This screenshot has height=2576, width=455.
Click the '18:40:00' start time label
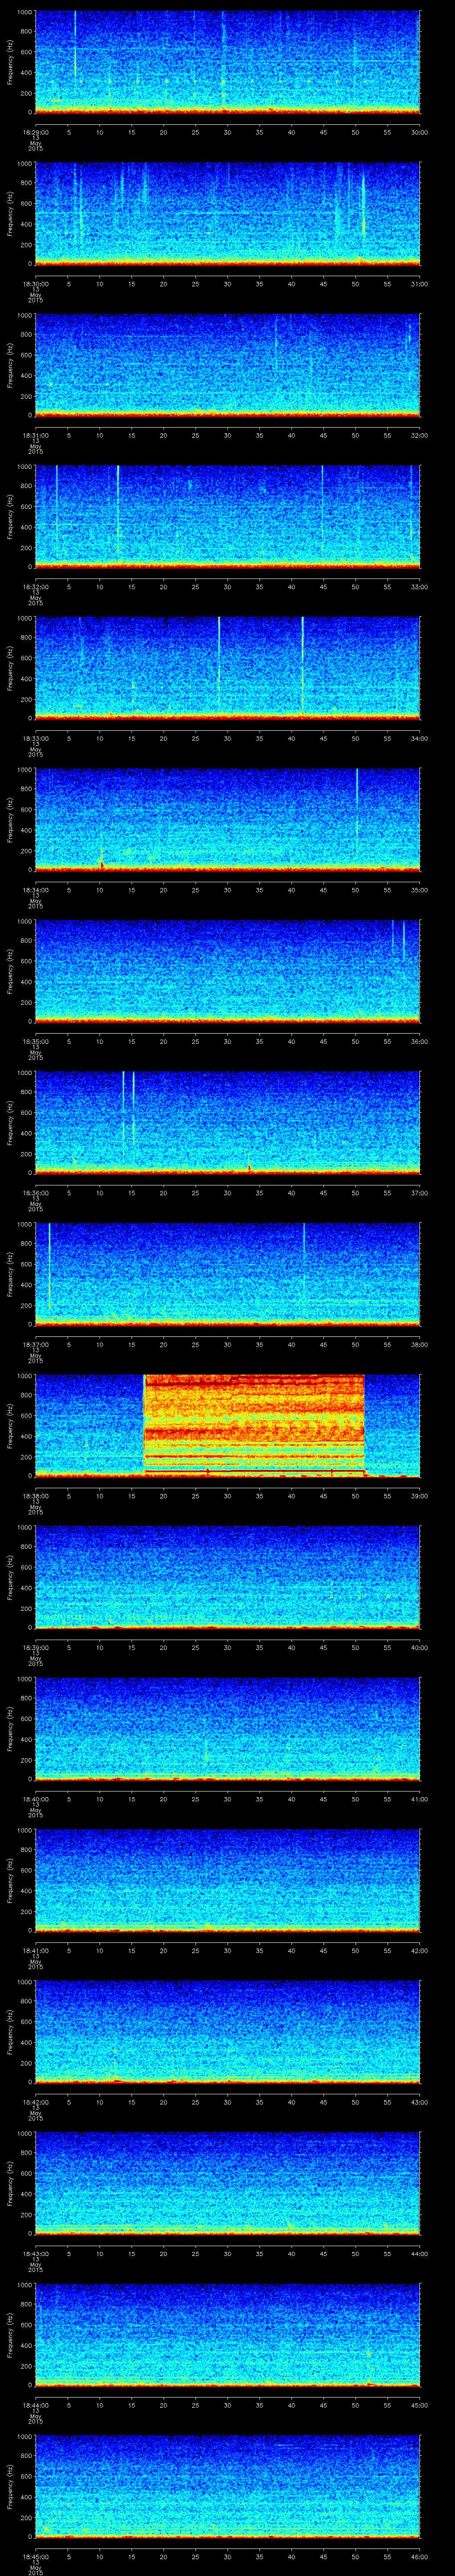coord(35,1799)
